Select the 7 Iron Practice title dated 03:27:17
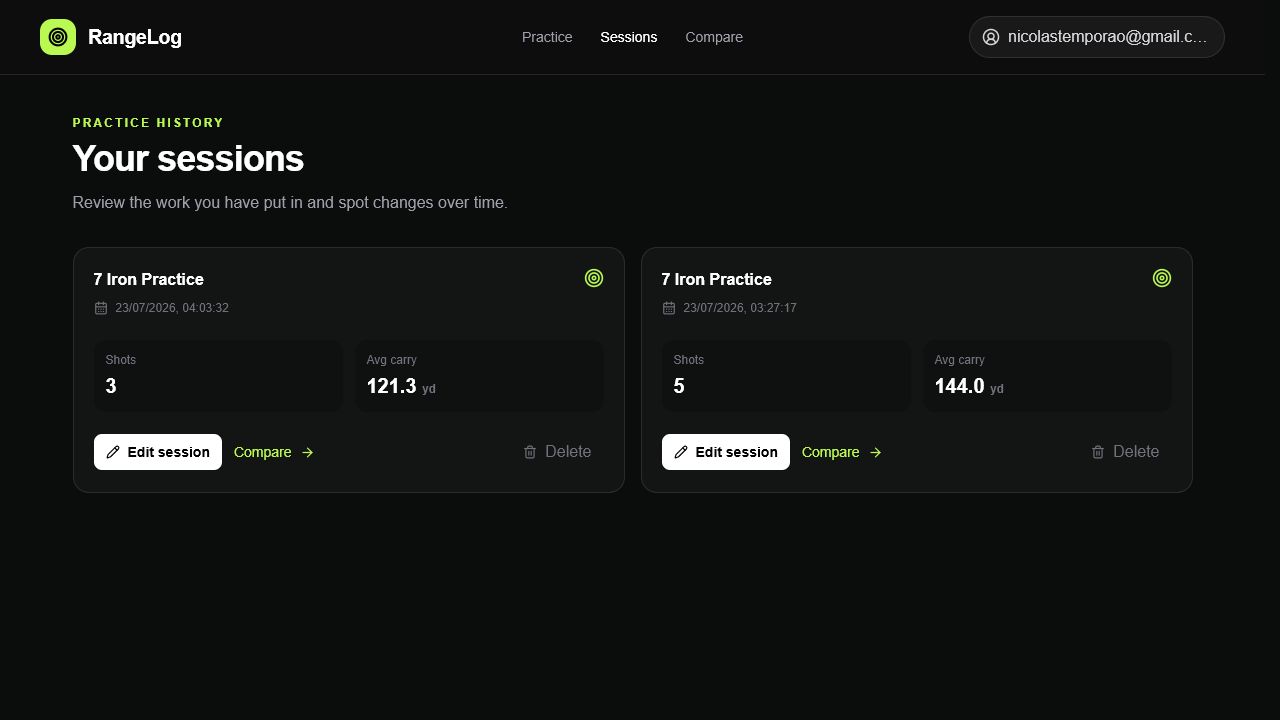 coord(717,279)
